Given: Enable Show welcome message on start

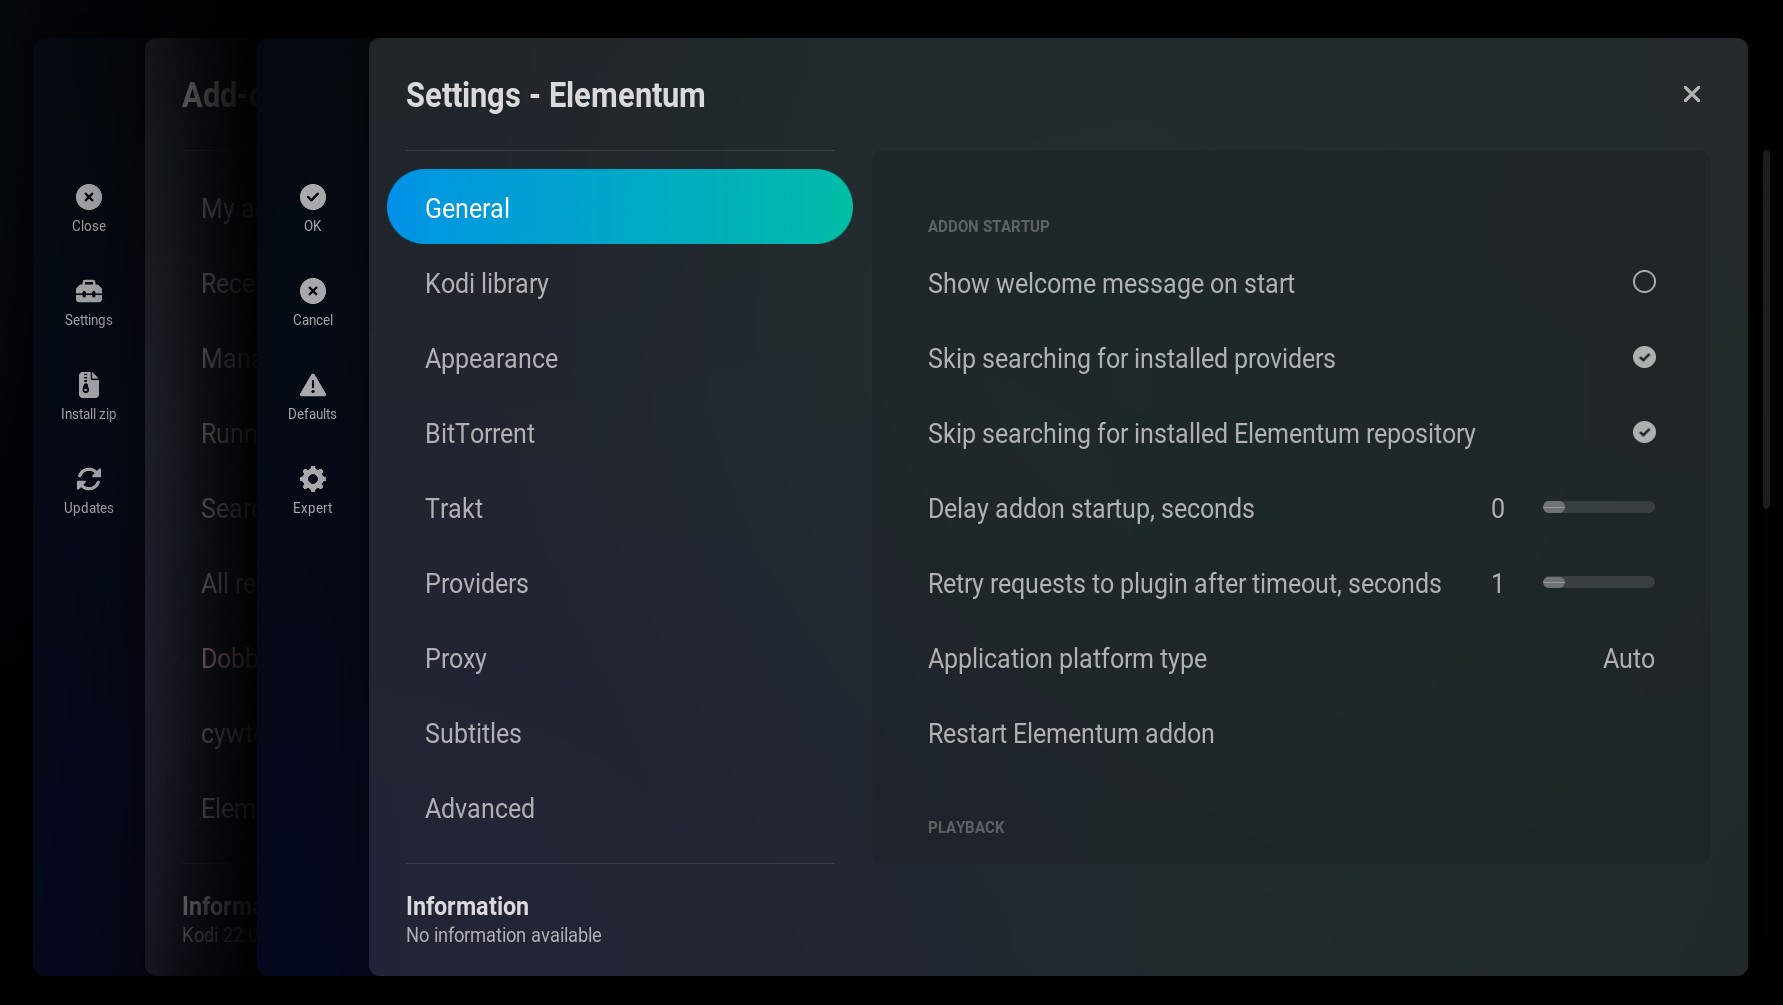Looking at the screenshot, I should pos(1643,283).
